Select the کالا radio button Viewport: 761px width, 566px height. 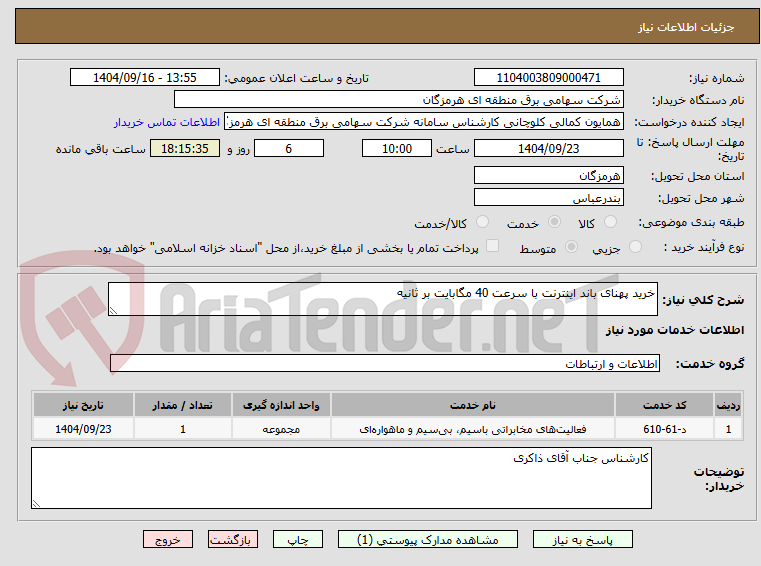[x=610, y=222]
